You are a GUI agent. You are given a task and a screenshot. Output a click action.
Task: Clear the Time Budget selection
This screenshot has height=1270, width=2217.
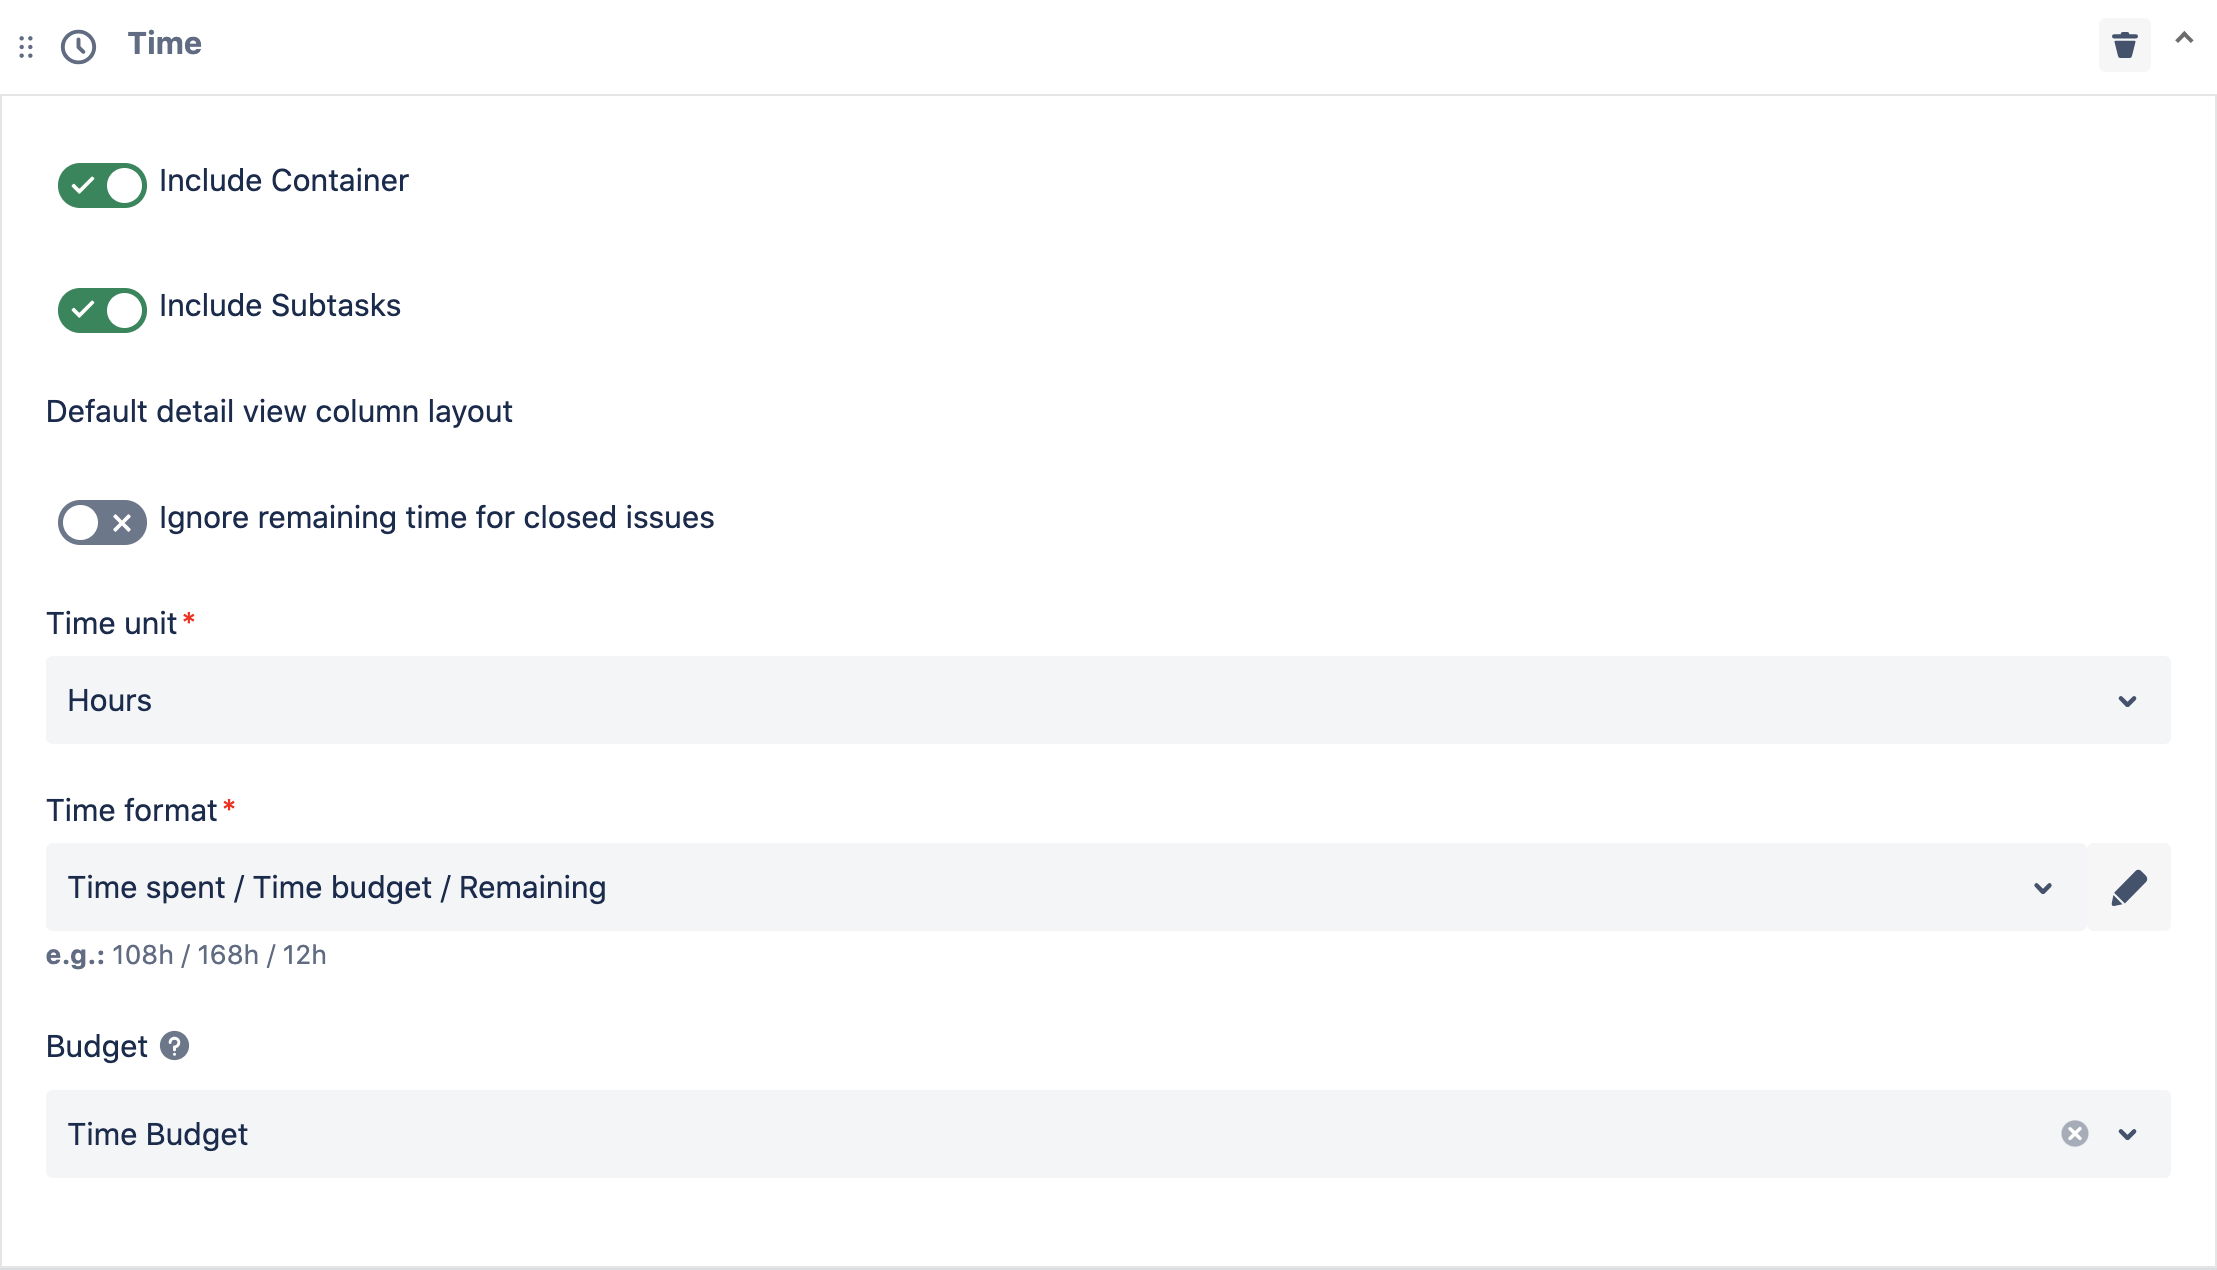tap(2074, 1134)
